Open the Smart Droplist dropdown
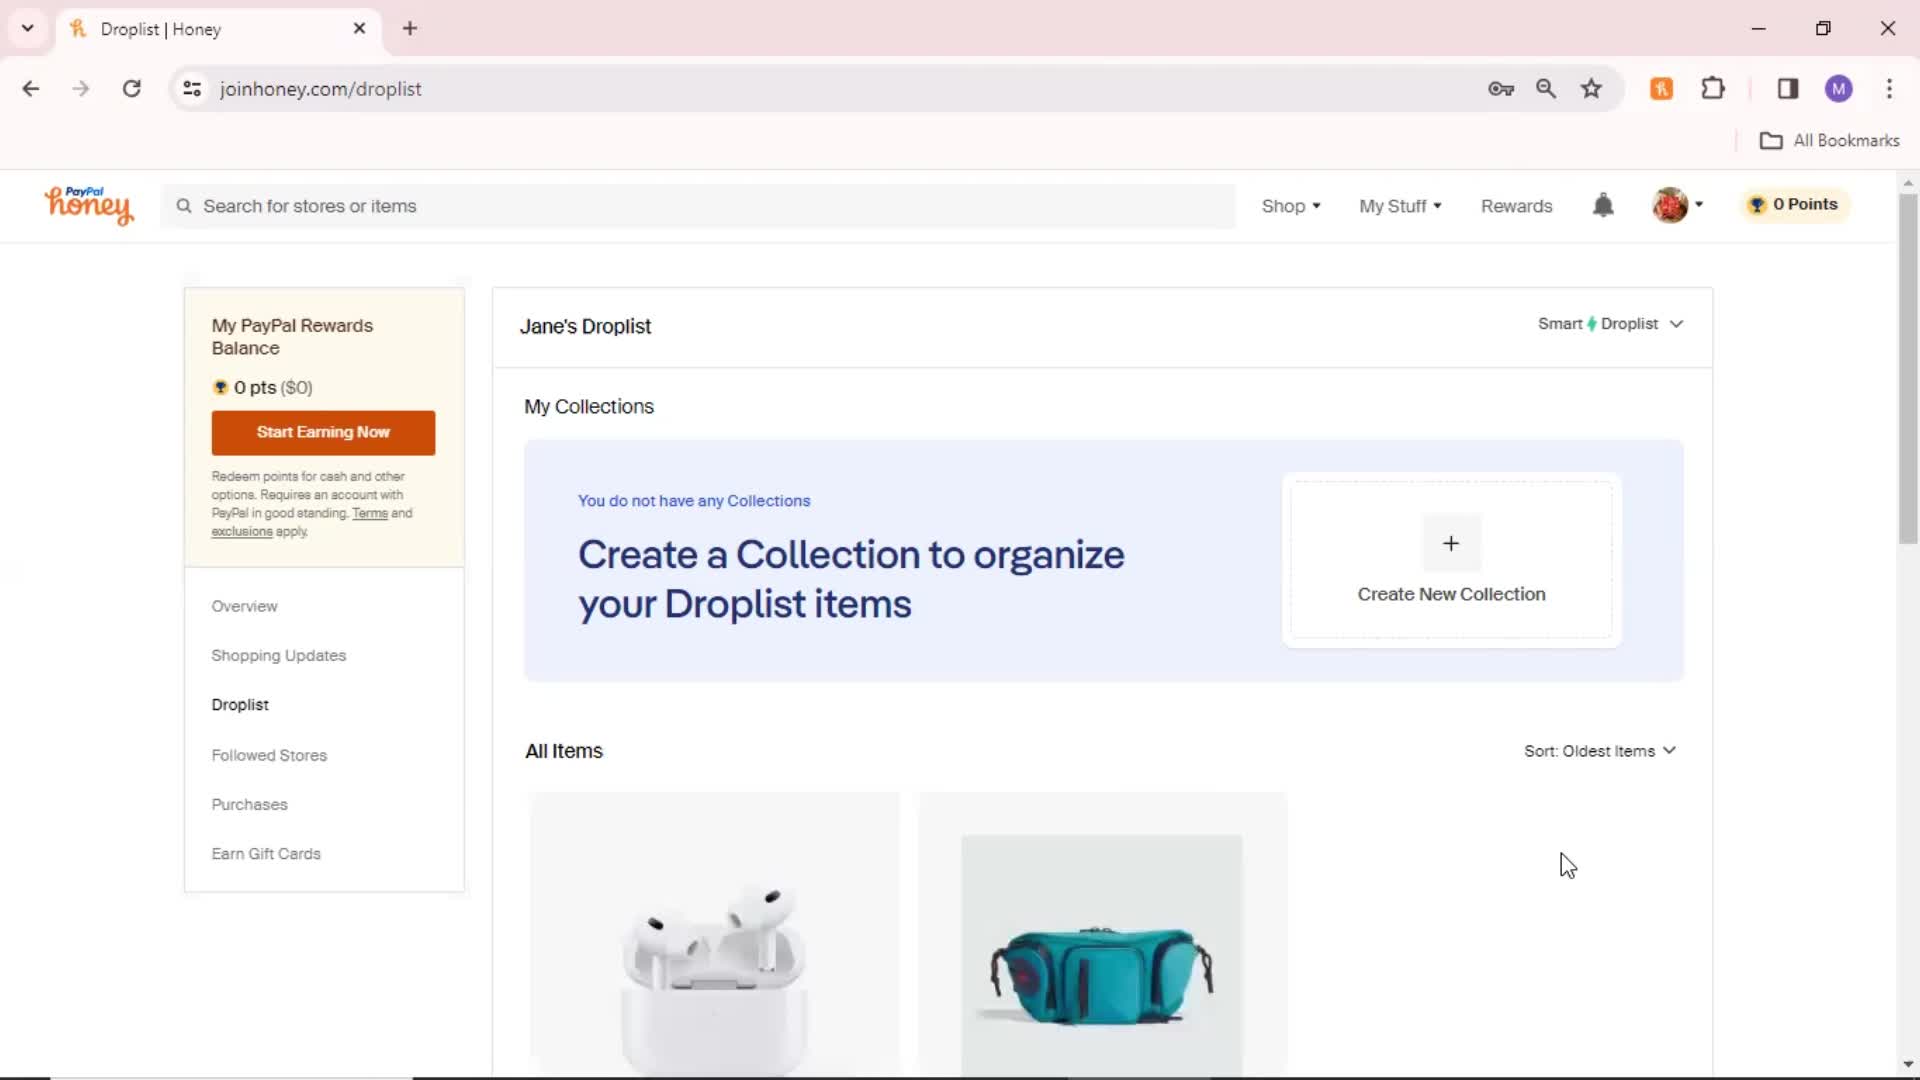The image size is (1920, 1080). 1610,324
